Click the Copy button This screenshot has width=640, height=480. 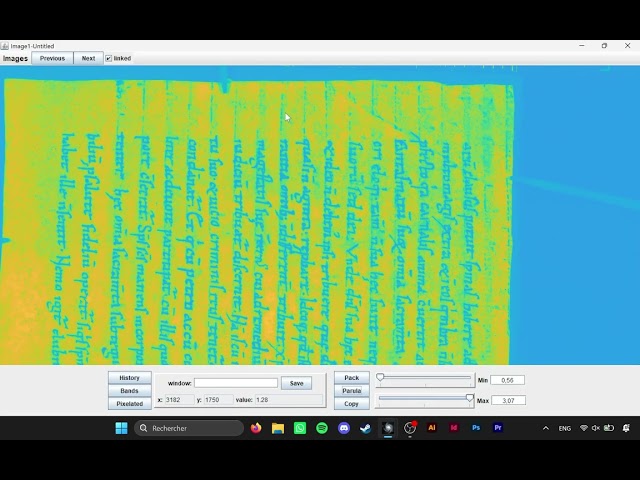click(351, 404)
